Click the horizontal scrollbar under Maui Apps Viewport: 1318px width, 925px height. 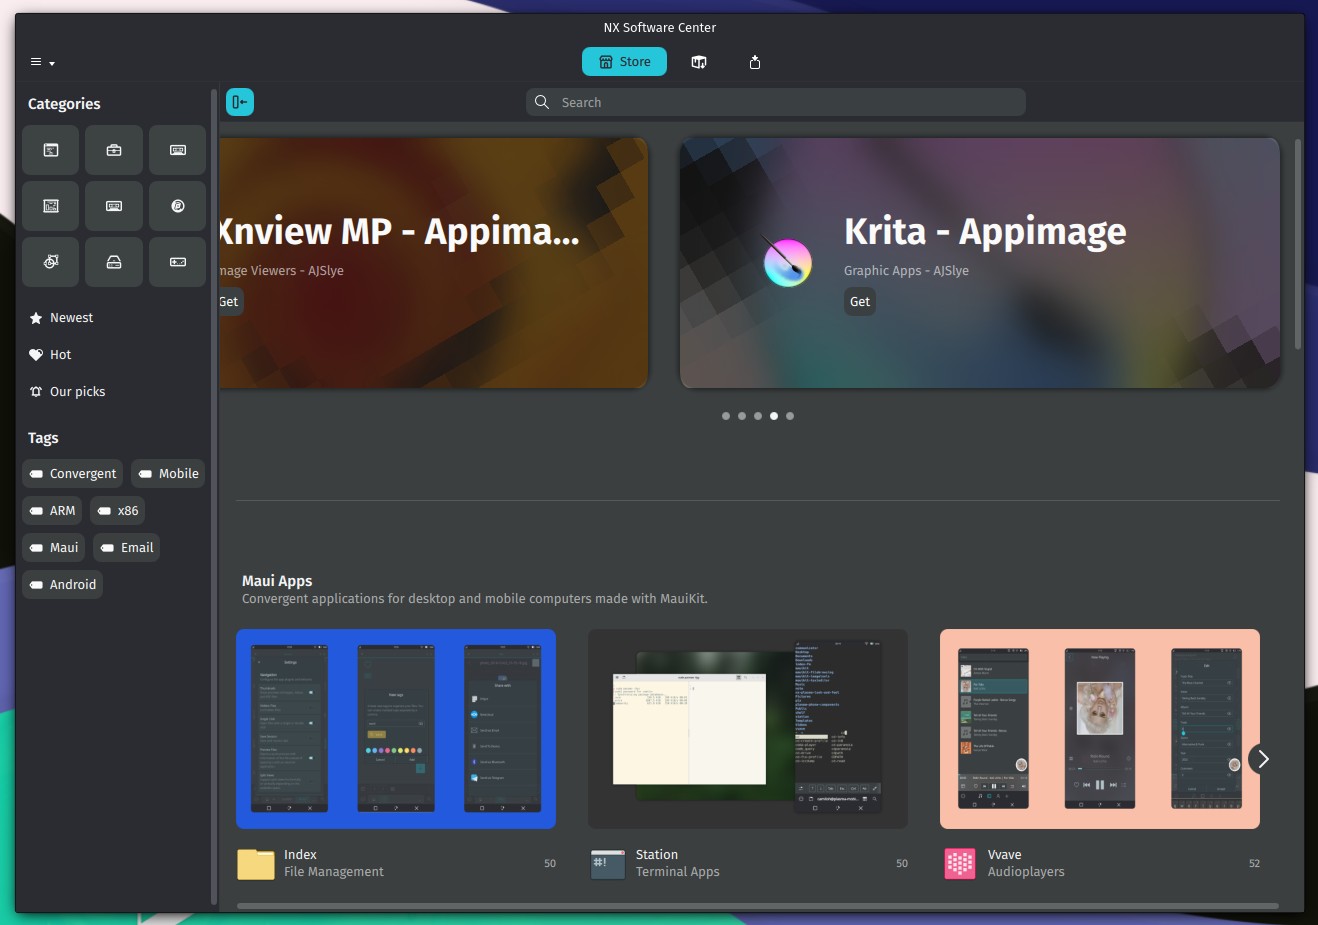758,906
